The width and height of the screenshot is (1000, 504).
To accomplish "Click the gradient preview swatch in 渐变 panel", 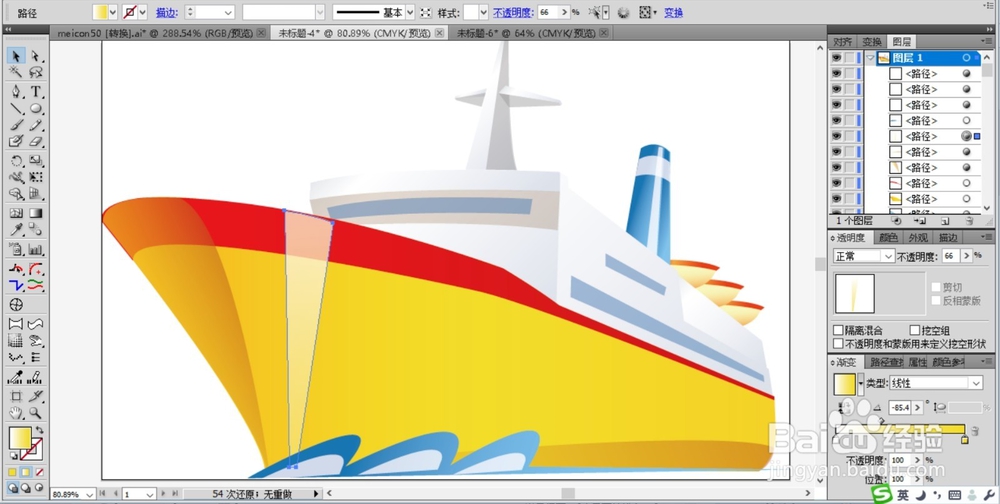I will coord(844,384).
